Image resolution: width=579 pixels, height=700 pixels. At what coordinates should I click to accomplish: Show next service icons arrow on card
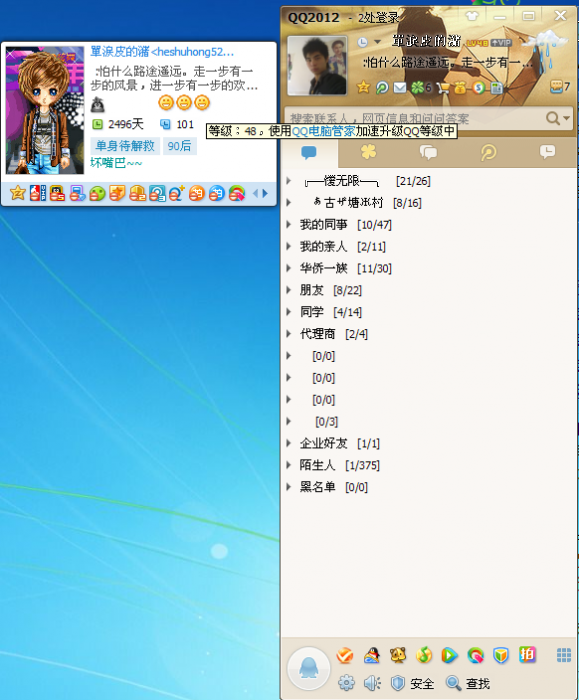tap(265, 193)
